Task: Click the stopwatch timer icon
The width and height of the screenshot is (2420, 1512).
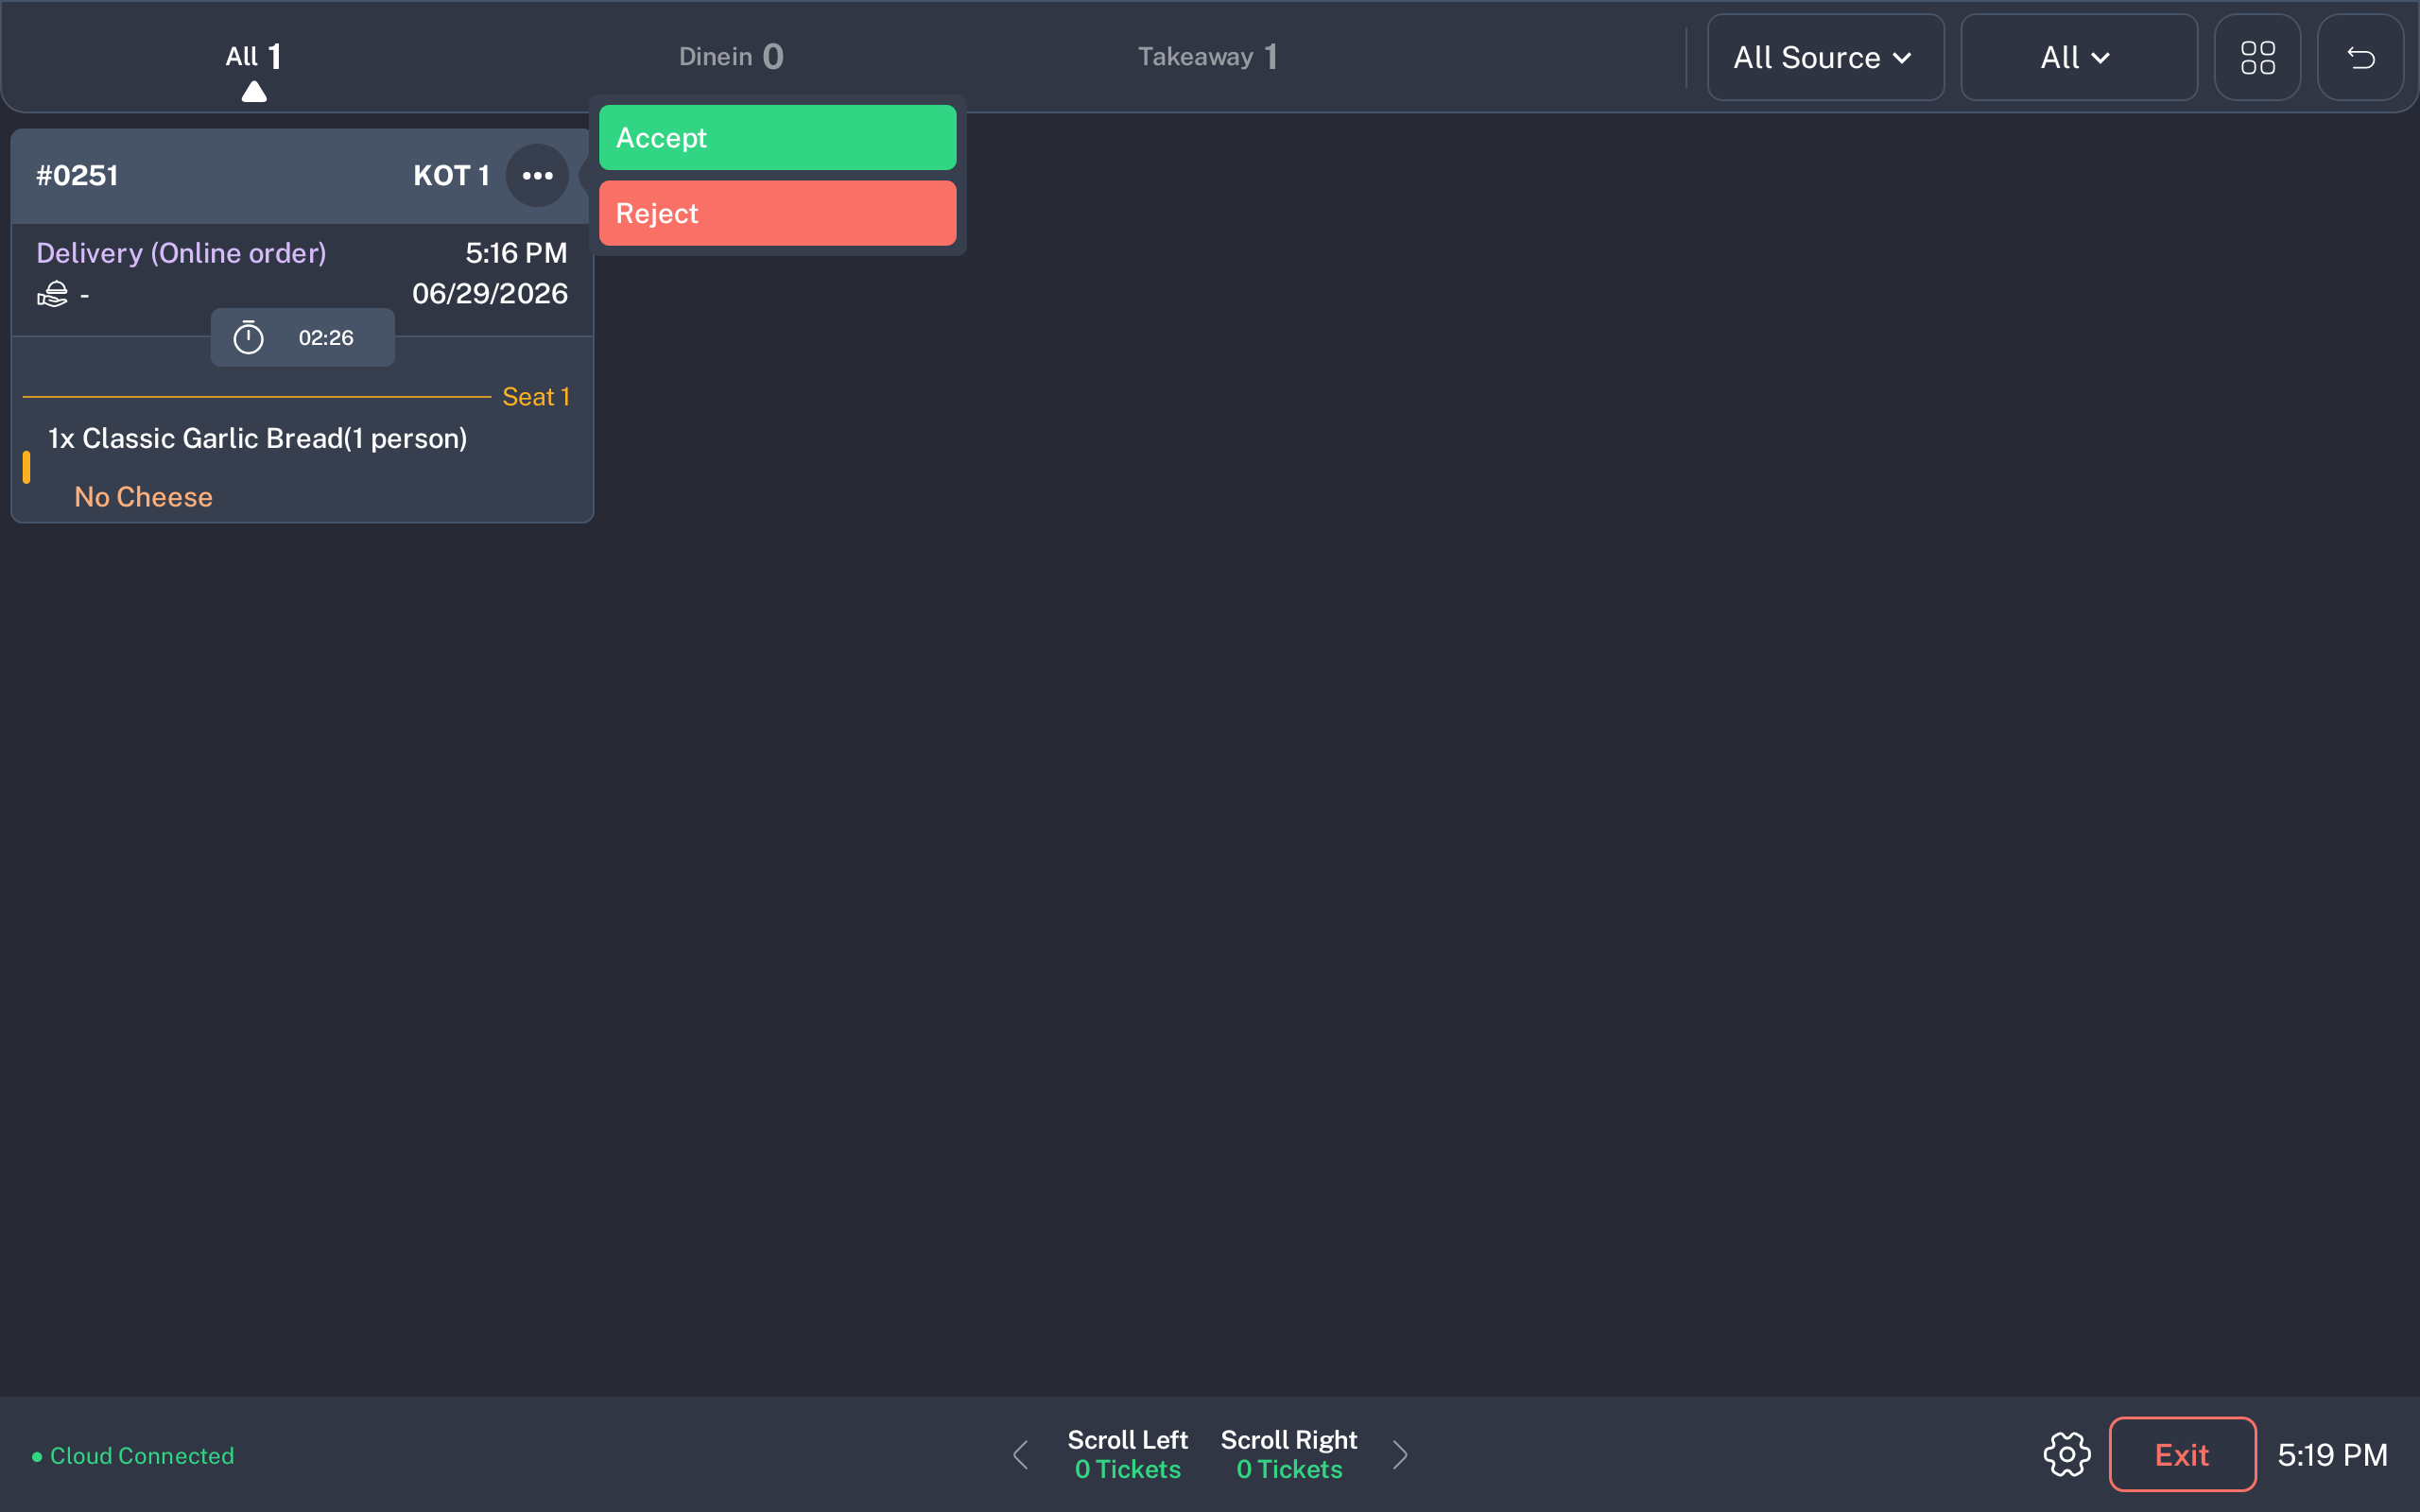Action: [x=248, y=338]
